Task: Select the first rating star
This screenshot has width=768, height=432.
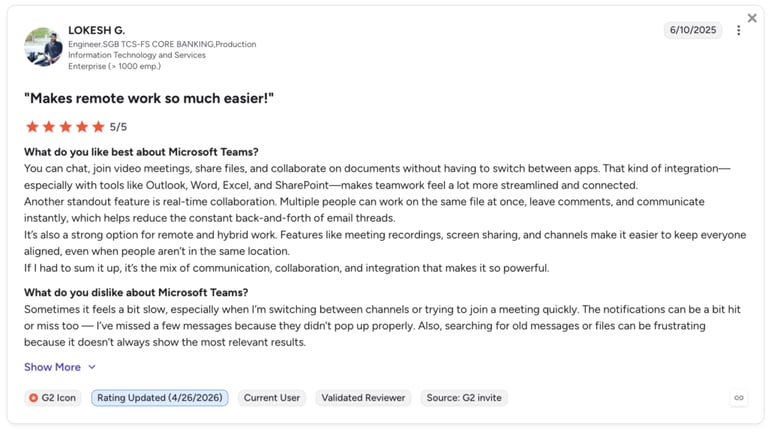Action: (x=32, y=127)
